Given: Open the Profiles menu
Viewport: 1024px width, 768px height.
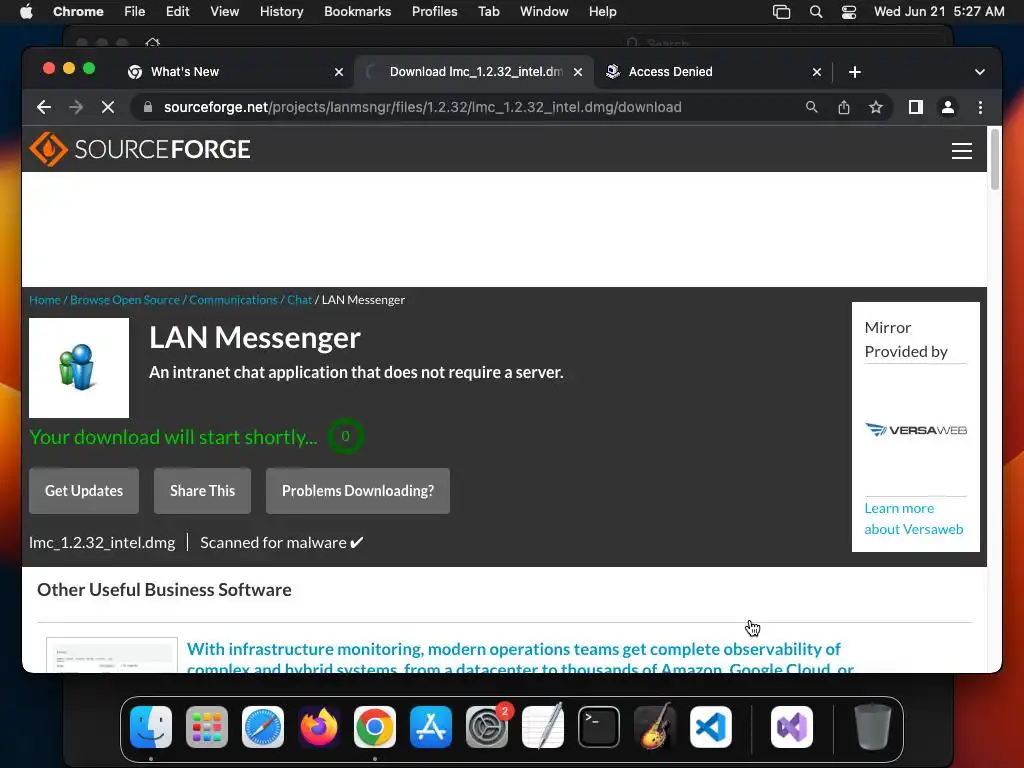Looking at the screenshot, I should tap(434, 12).
